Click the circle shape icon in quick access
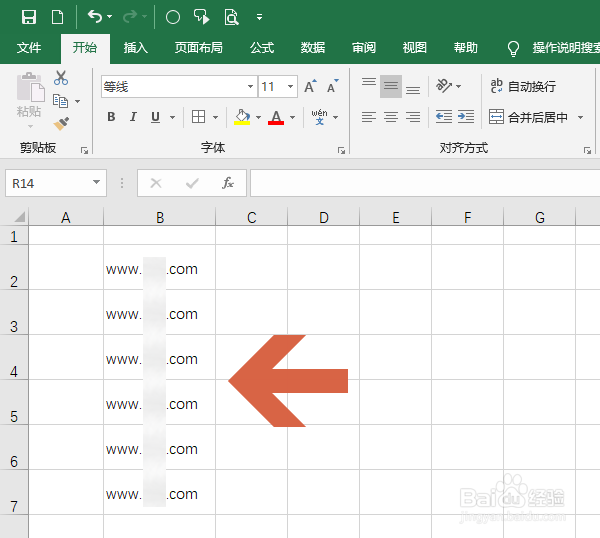Viewport: 600px width, 538px height. coord(173,17)
